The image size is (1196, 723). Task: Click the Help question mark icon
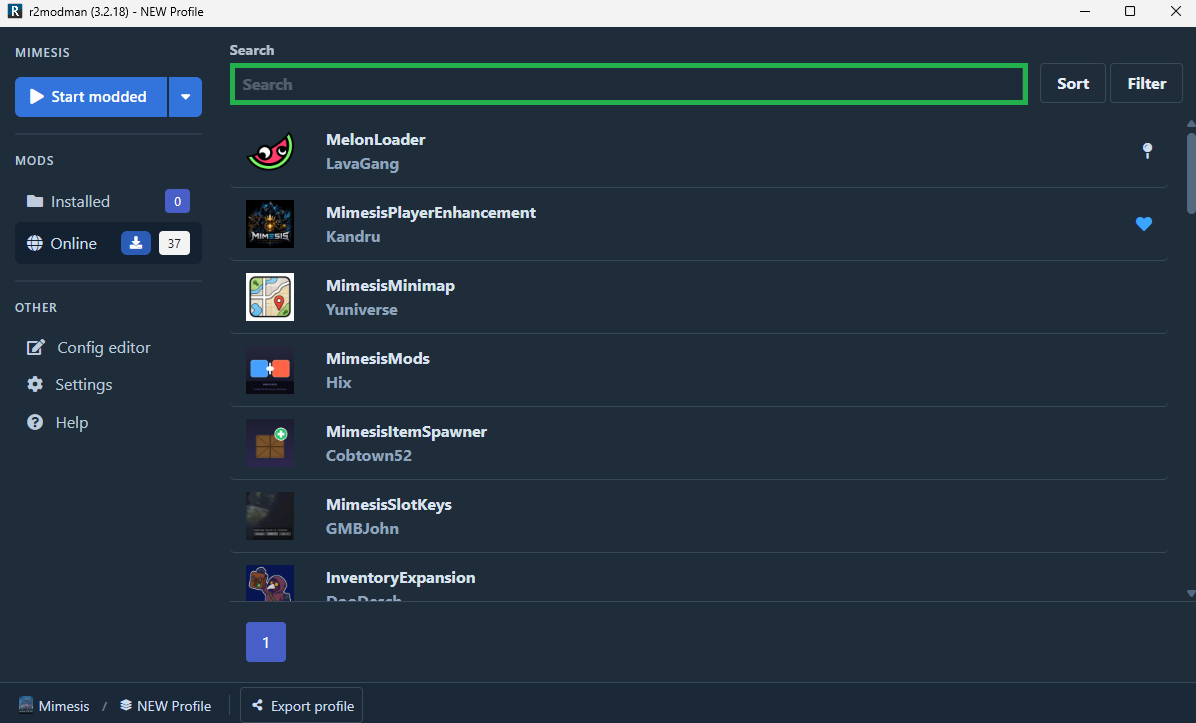point(35,423)
